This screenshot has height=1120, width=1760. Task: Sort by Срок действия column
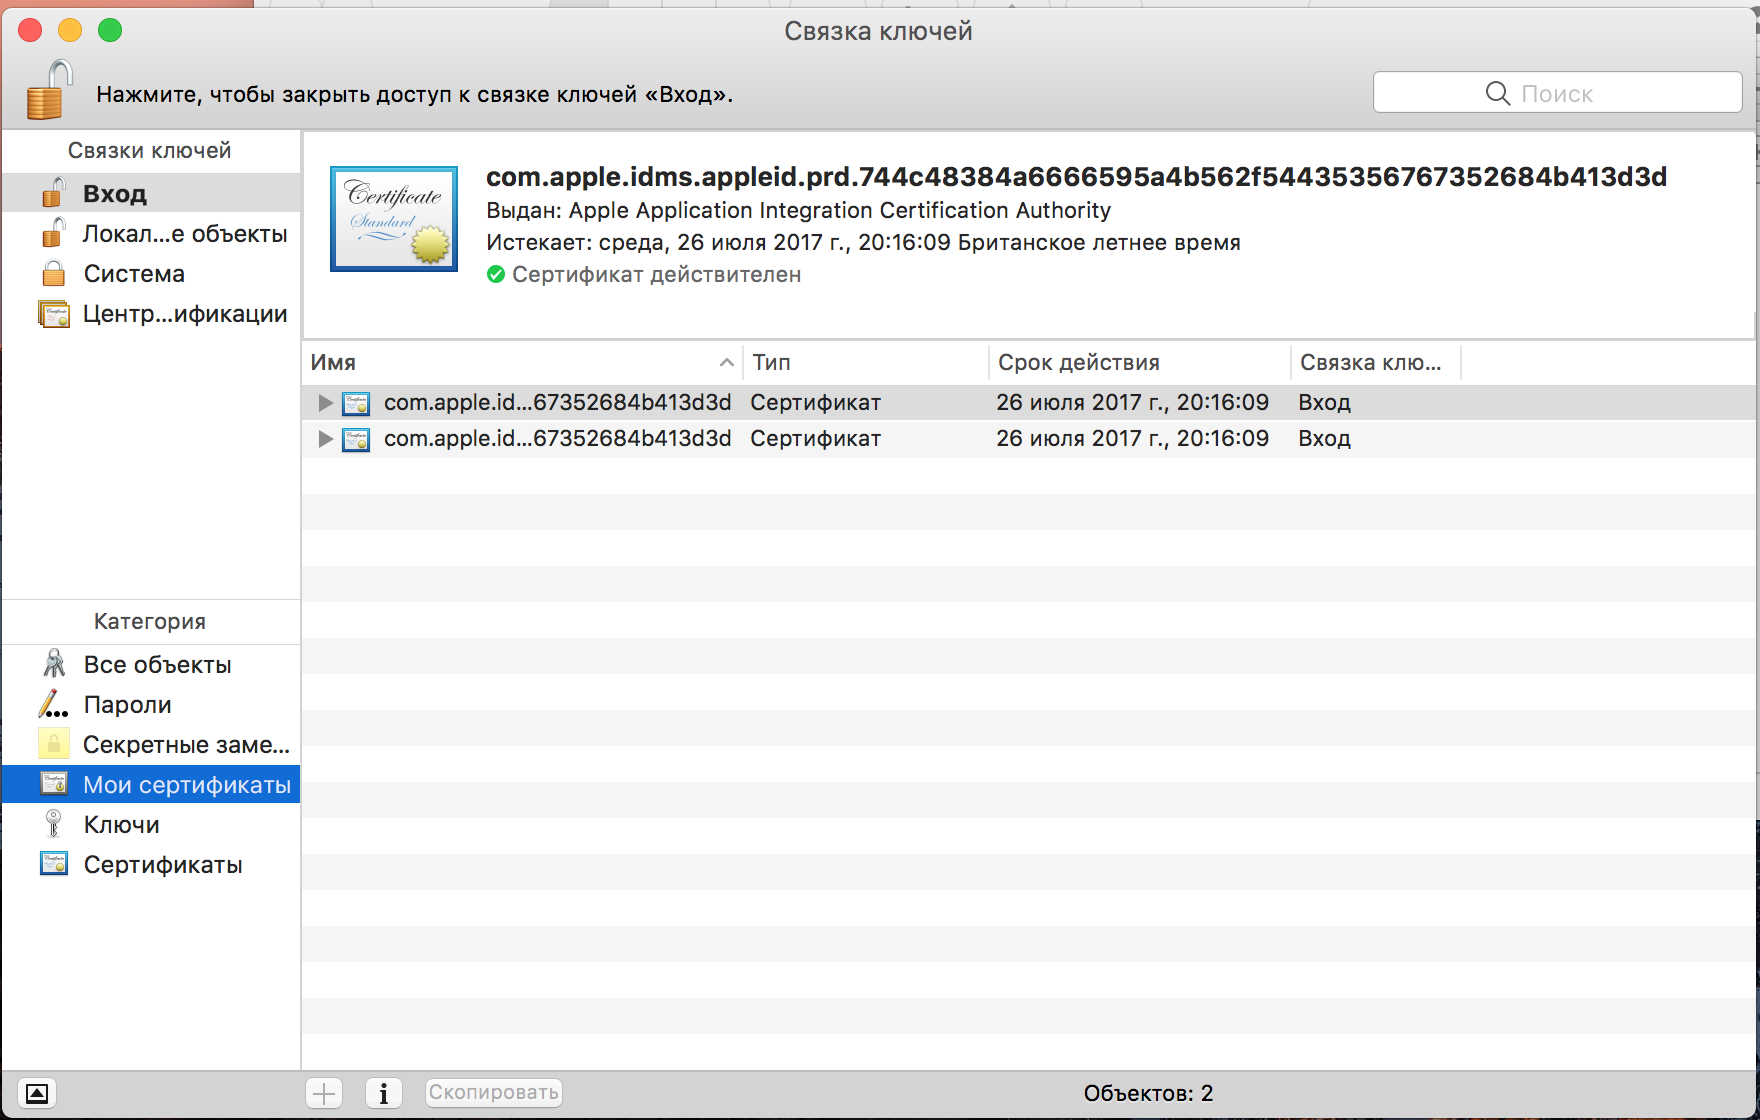pyautogui.click(x=1138, y=363)
